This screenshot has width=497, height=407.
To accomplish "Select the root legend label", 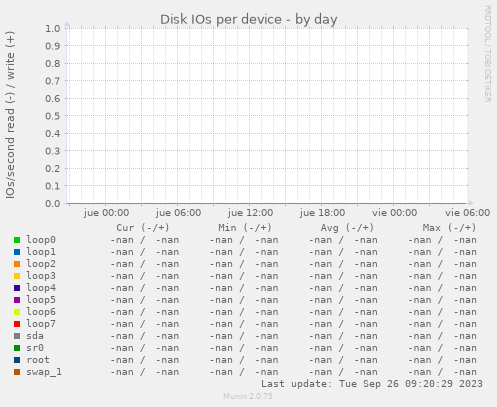I will pyautogui.click(x=38, y=360).
